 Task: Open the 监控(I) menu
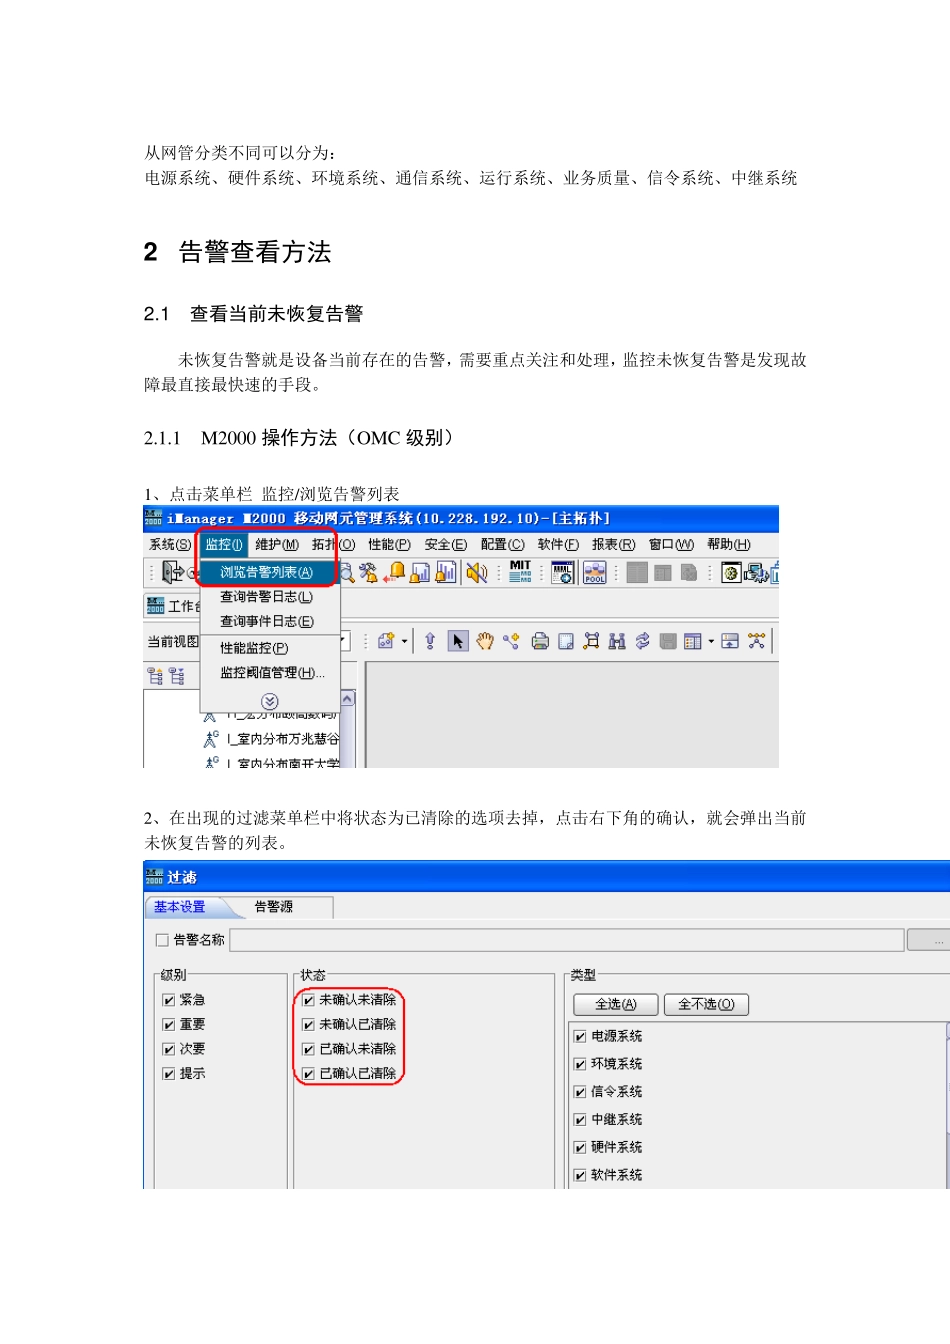pos(224,545)
